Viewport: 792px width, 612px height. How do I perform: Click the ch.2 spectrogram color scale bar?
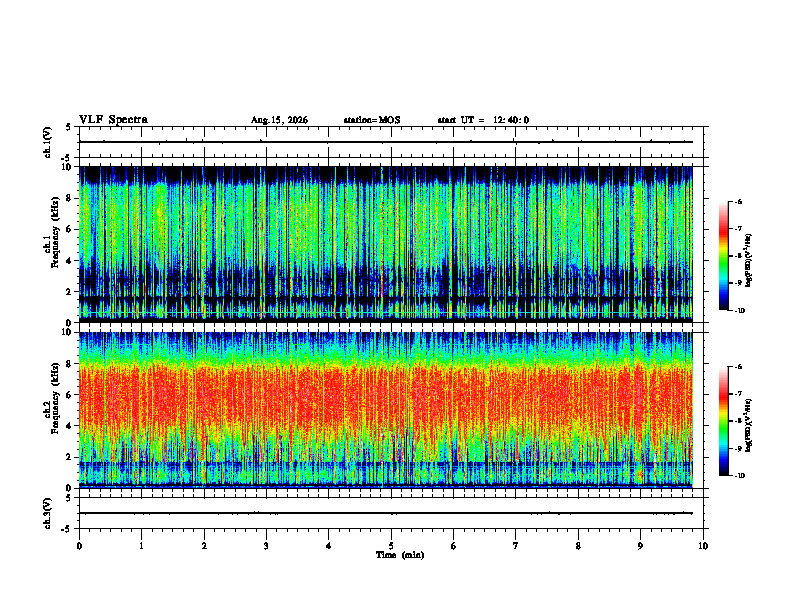pyautogui.click(x=723, y=421)
